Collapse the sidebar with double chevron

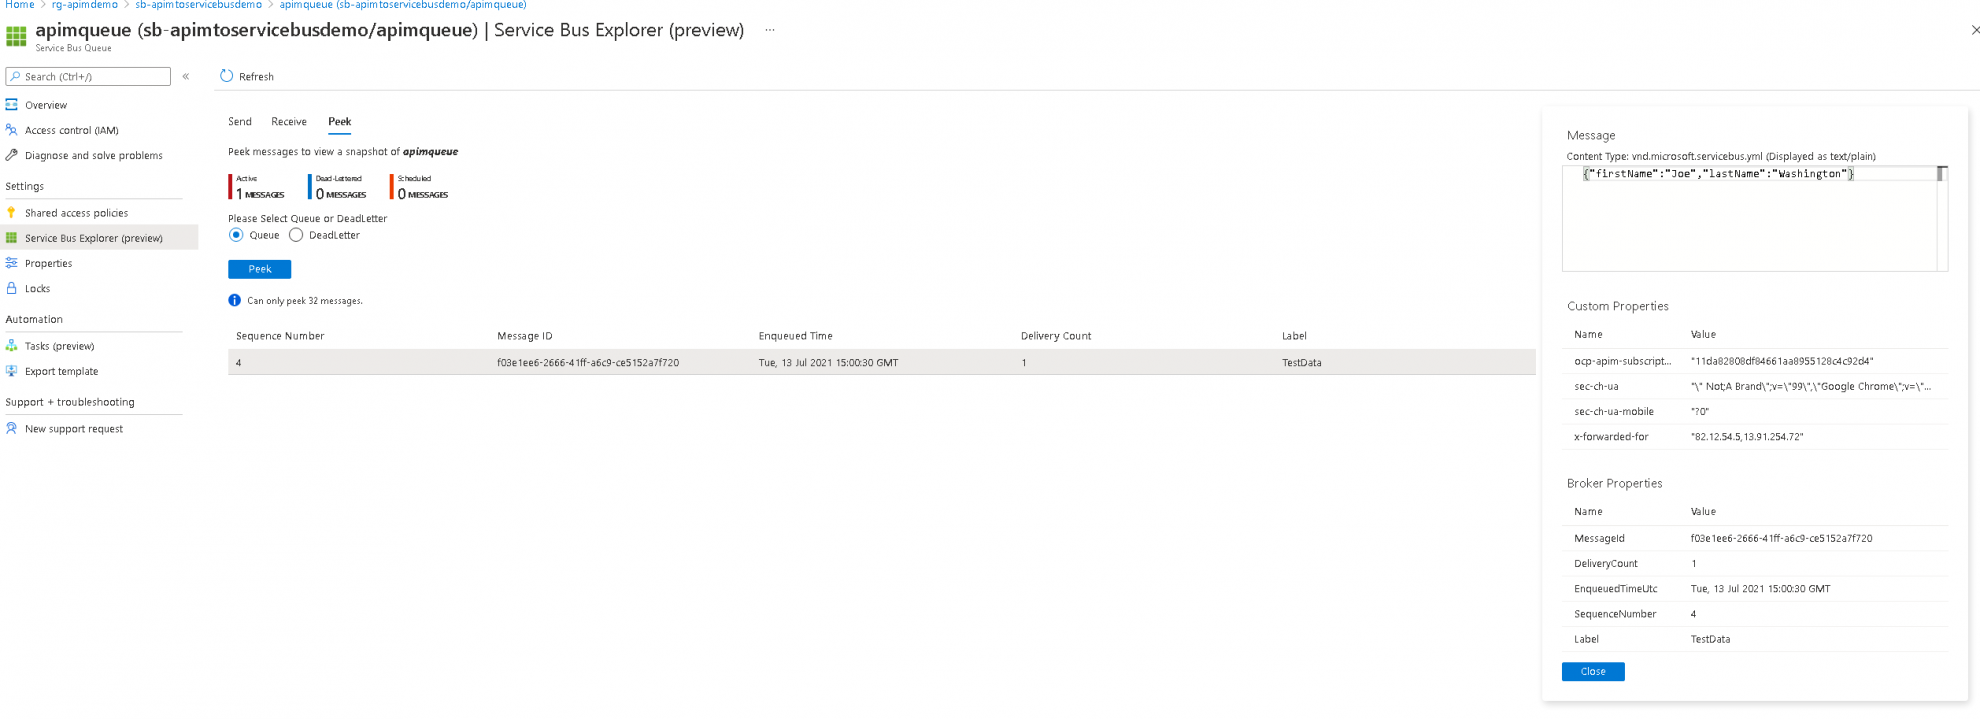coord(186,77)
